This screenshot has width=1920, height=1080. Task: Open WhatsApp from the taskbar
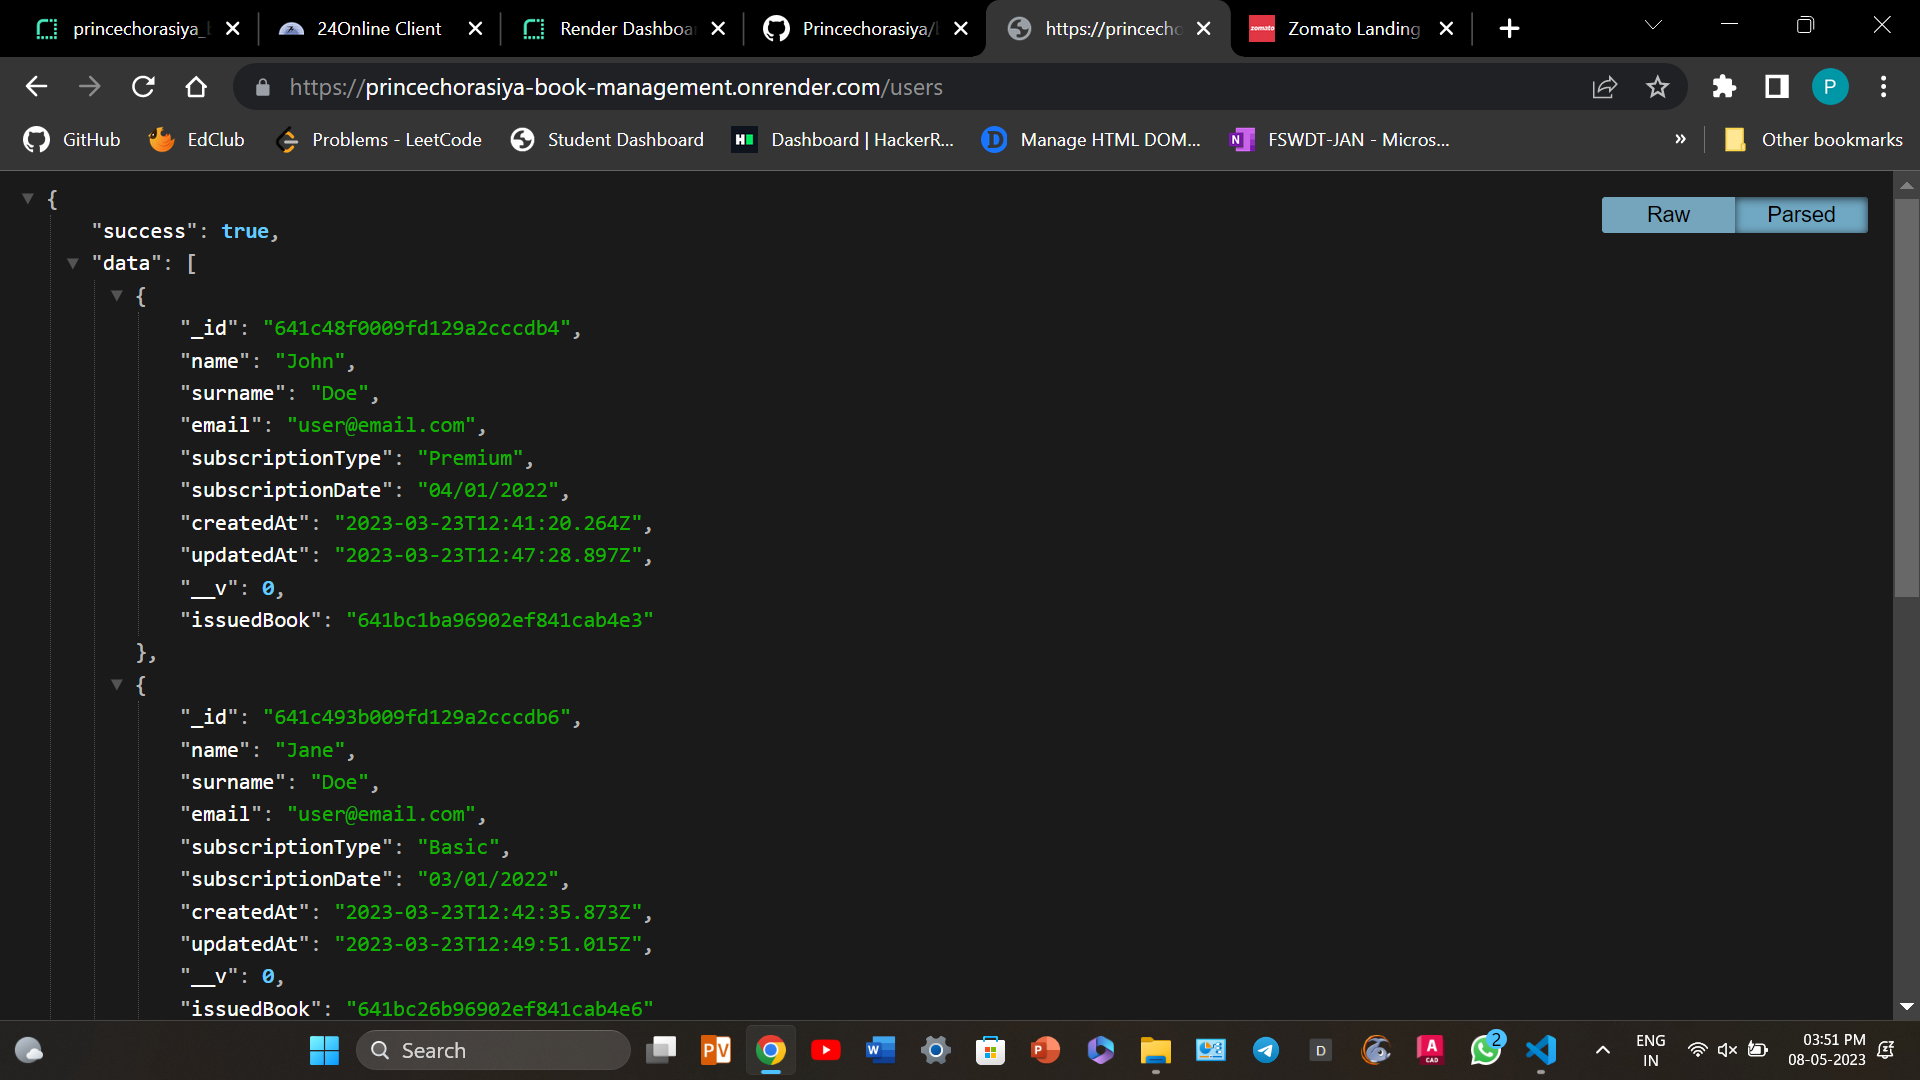coord(1485,1050)
